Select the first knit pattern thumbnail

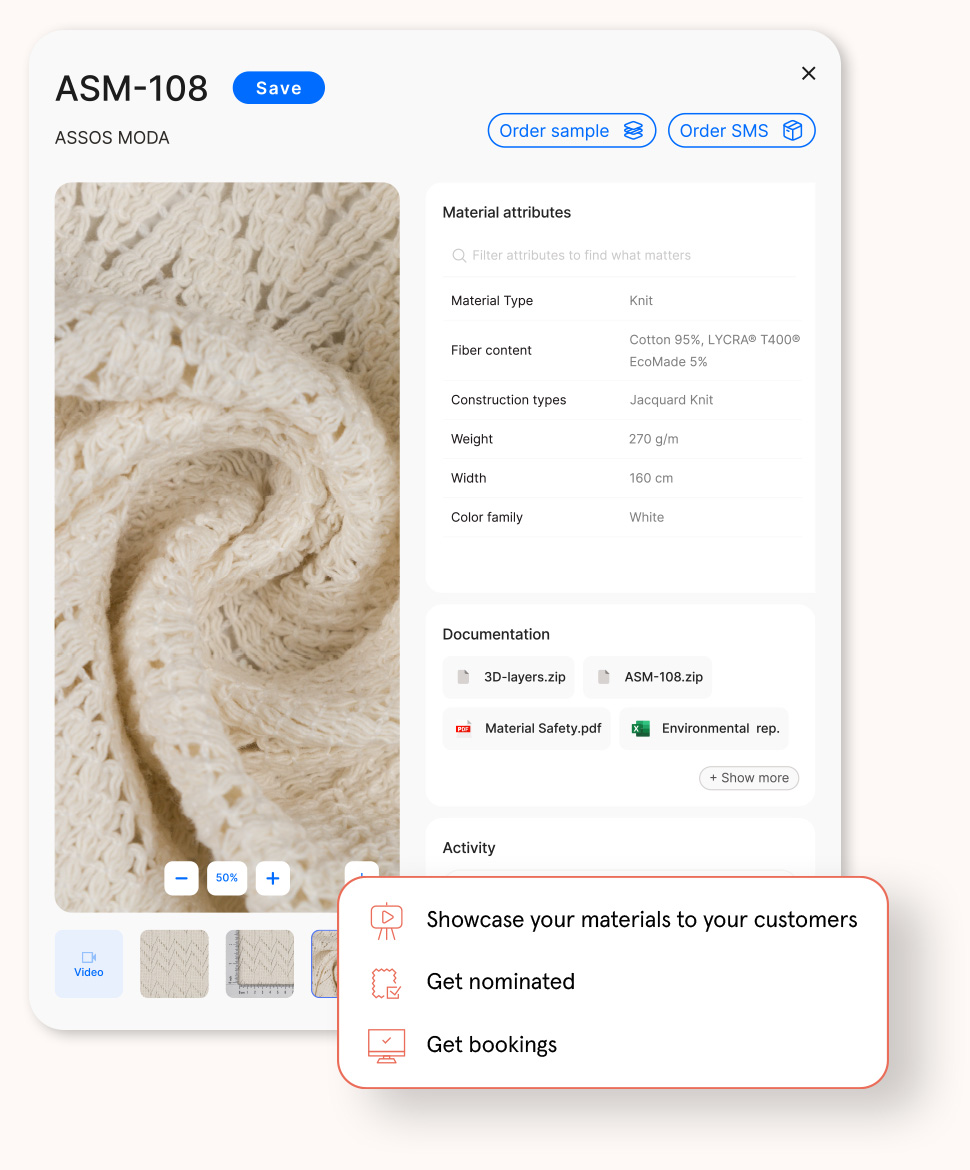(x=174, y=964)
